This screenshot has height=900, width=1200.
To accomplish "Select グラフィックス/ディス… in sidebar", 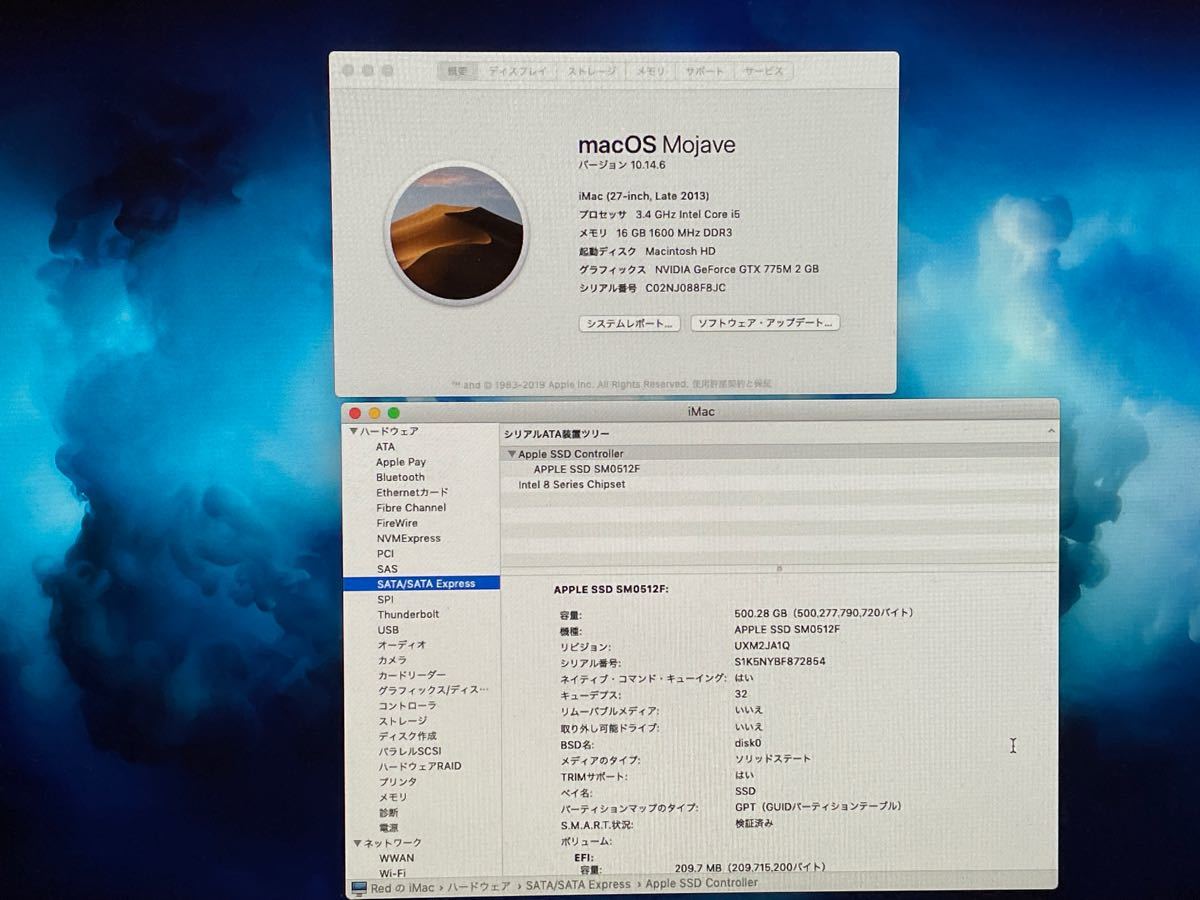I will click(433, 690).
